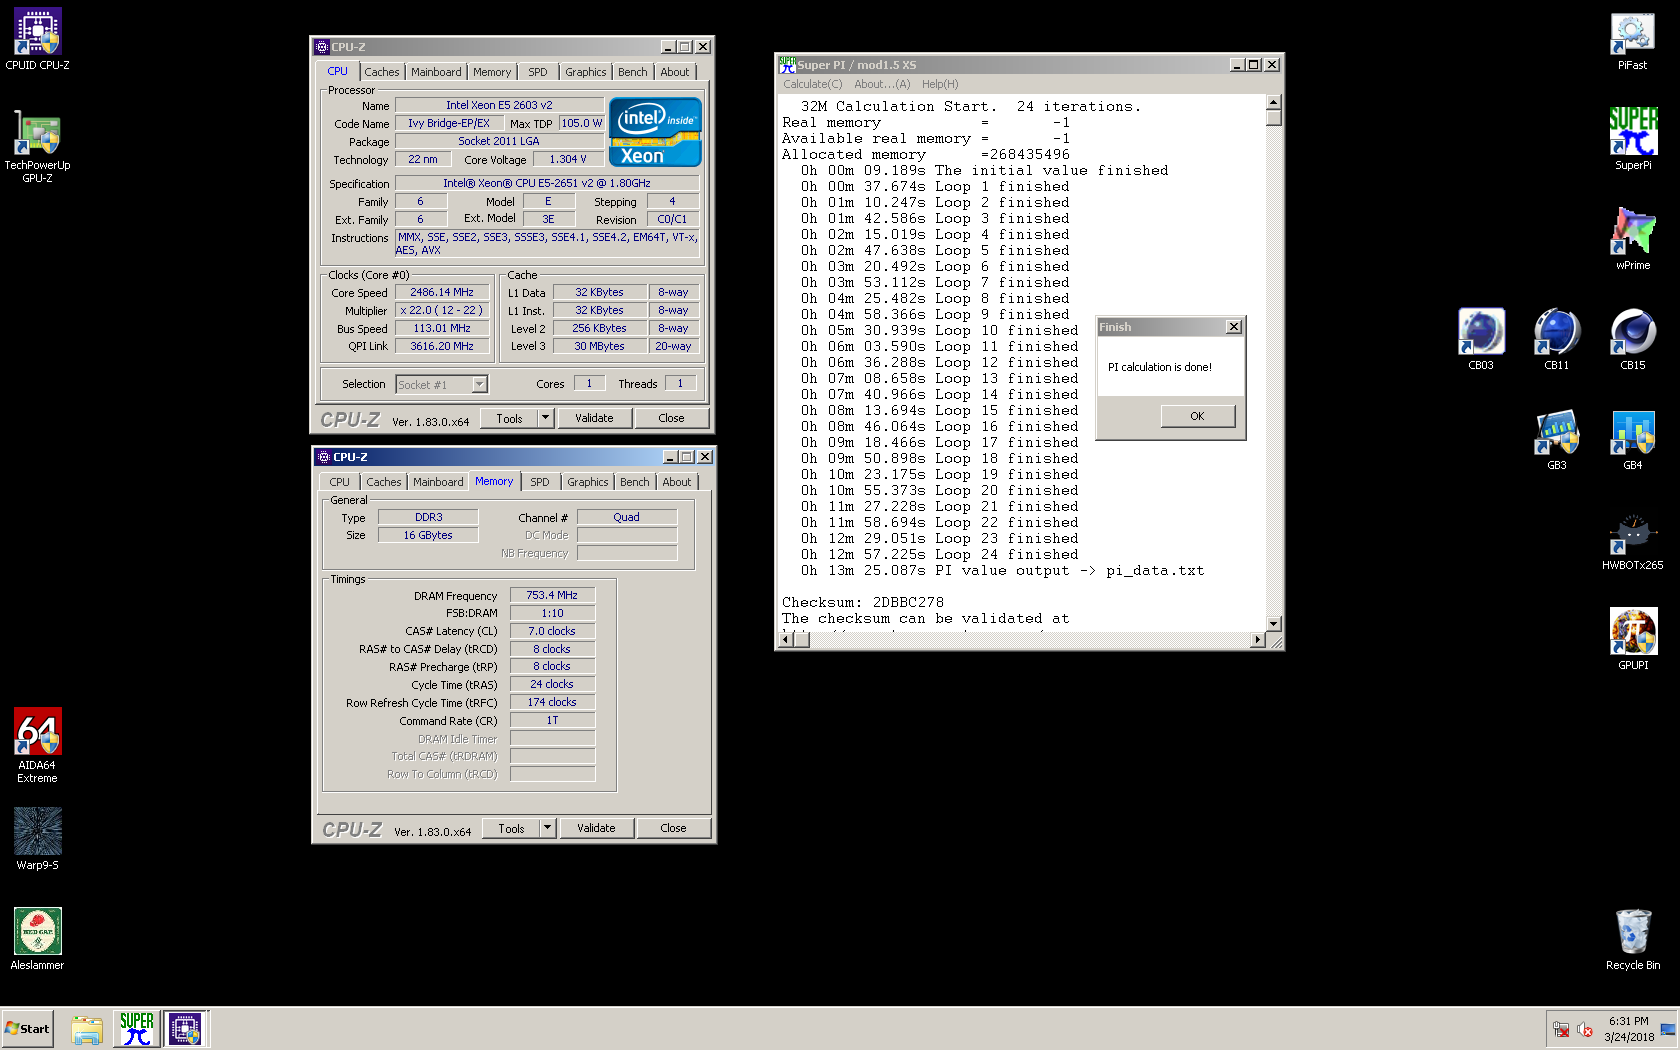This screenshot has width=1680, height=1050.
Task: Click the Name field Intel Xeon E5 2603 v2
Action: [499, 105]
